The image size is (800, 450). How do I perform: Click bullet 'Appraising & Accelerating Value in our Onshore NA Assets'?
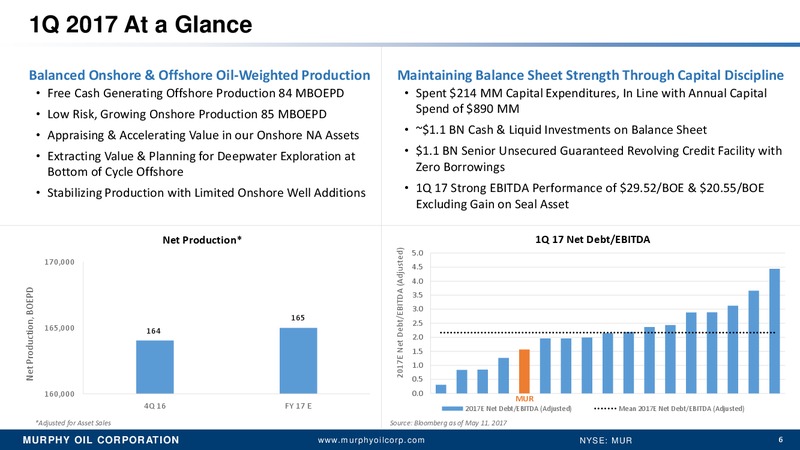tap(203, 135)
